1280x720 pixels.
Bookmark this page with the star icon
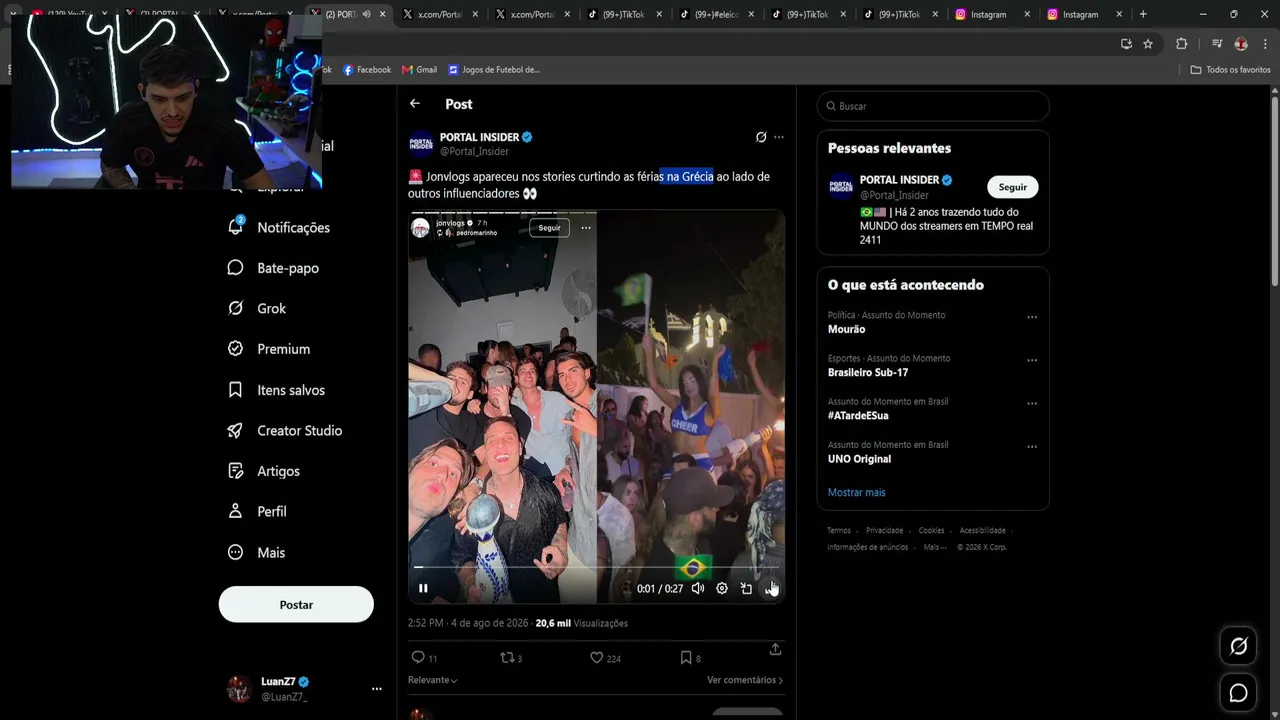[1148, 44]
